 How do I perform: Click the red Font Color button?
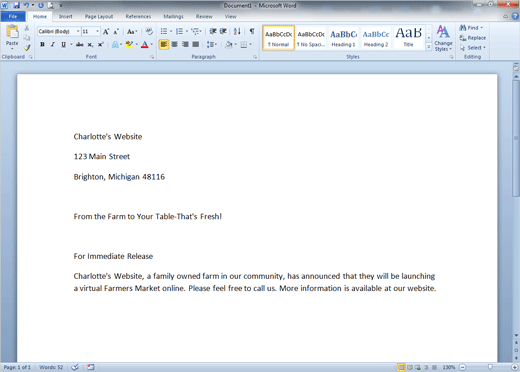(x=145, y=44)
